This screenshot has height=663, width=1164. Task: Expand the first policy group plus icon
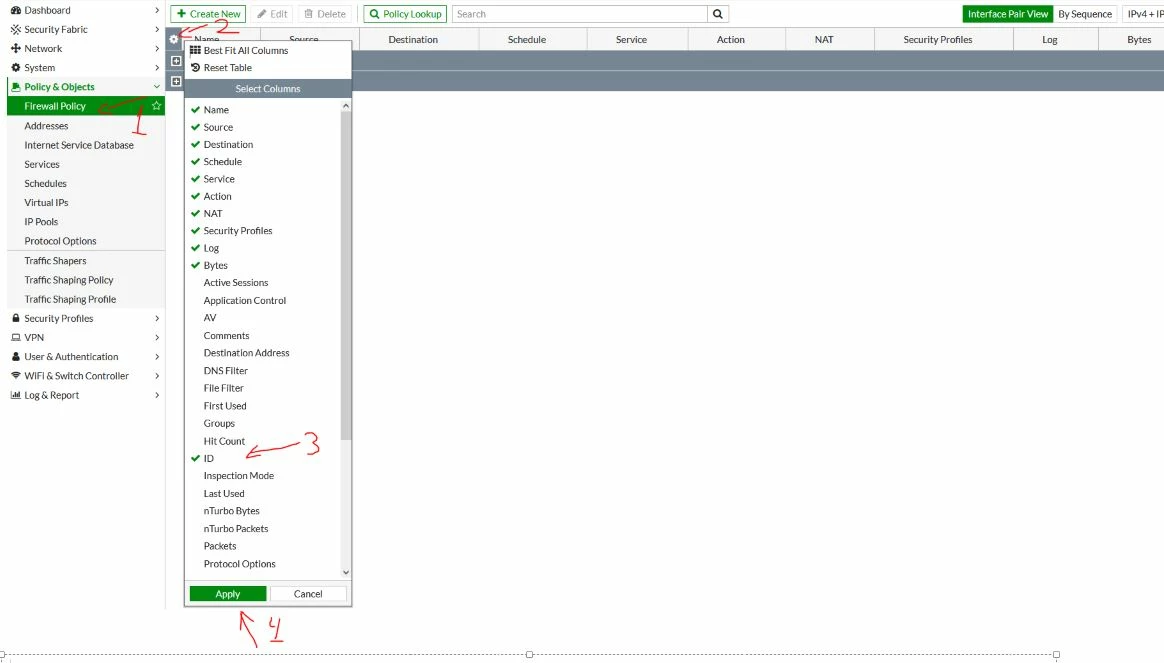pos(176,61)
